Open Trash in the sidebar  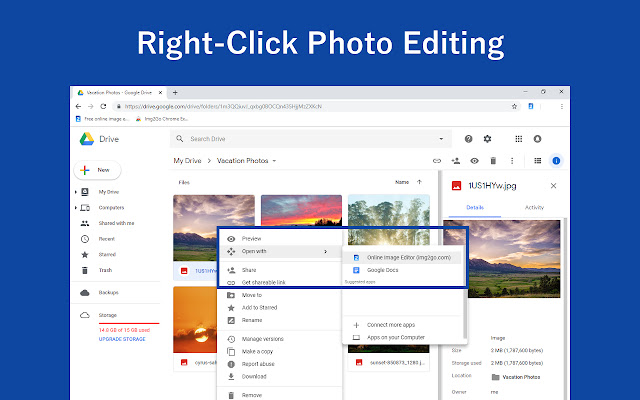point(105,270)
